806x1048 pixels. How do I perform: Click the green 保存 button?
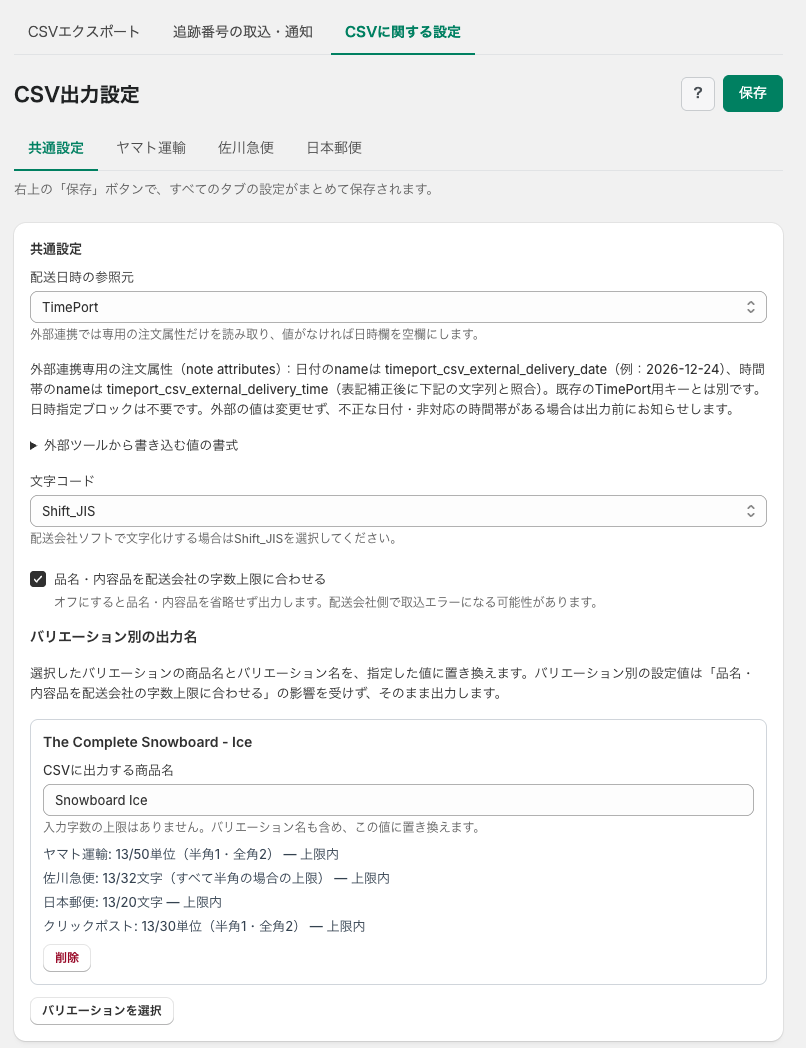(753, 93)
